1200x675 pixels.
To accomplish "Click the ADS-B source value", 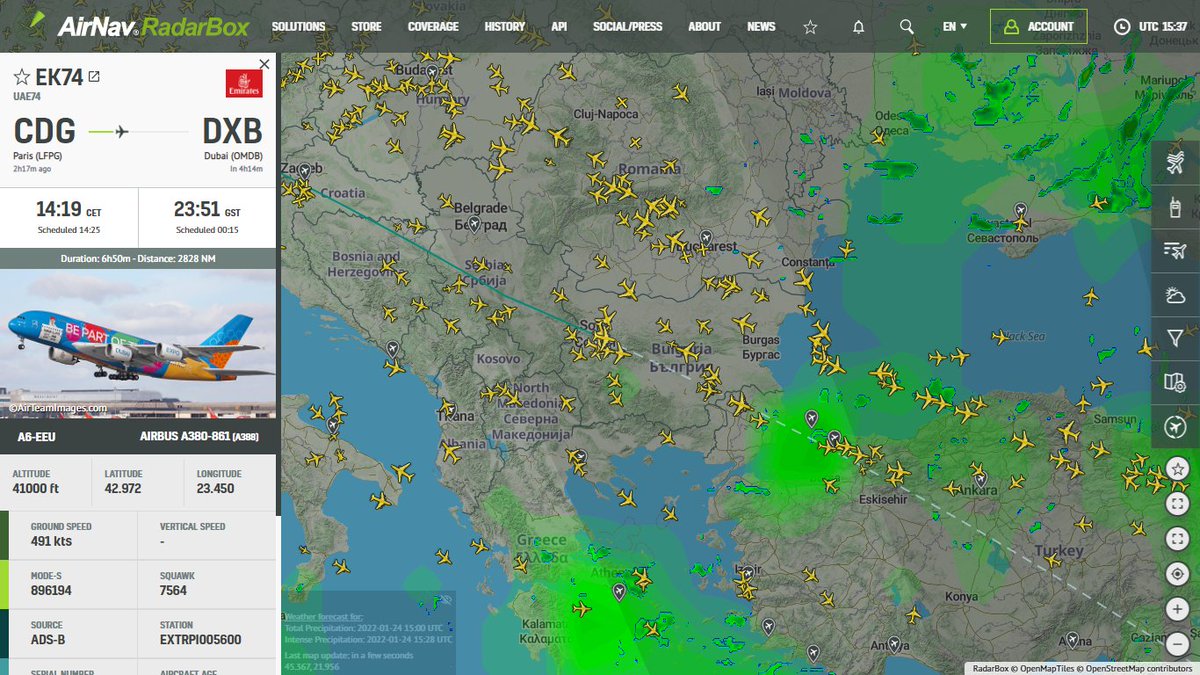I will click(48, 640).
